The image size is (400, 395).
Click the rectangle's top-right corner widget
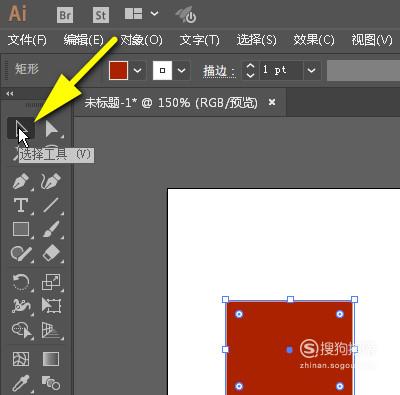(340, 314)
